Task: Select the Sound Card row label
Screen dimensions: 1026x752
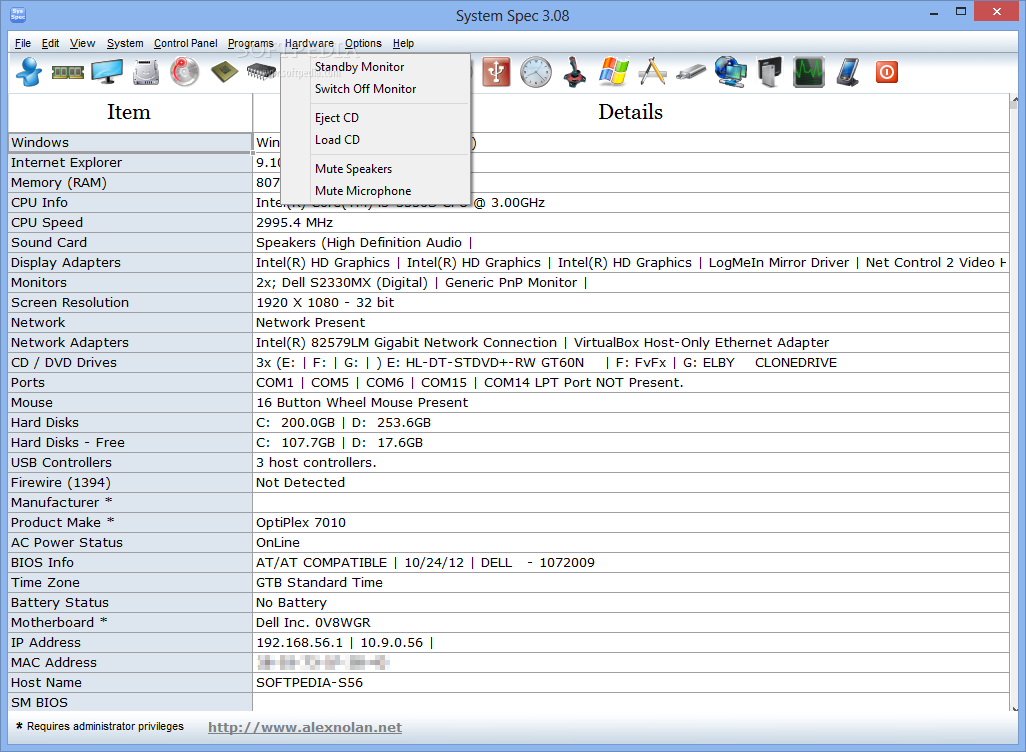Action: (130, 243)
